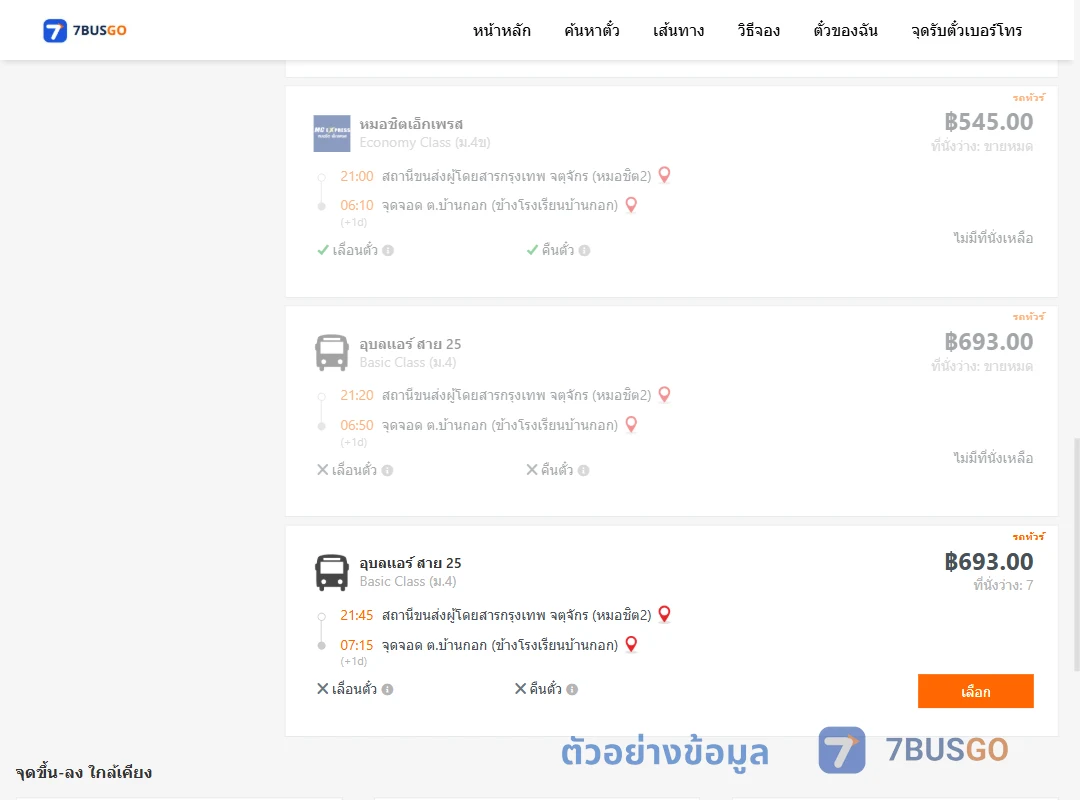Show map pin for 21:00 departure station
The width and height of the screenshot is (1080, 800).
pos(664,175)
